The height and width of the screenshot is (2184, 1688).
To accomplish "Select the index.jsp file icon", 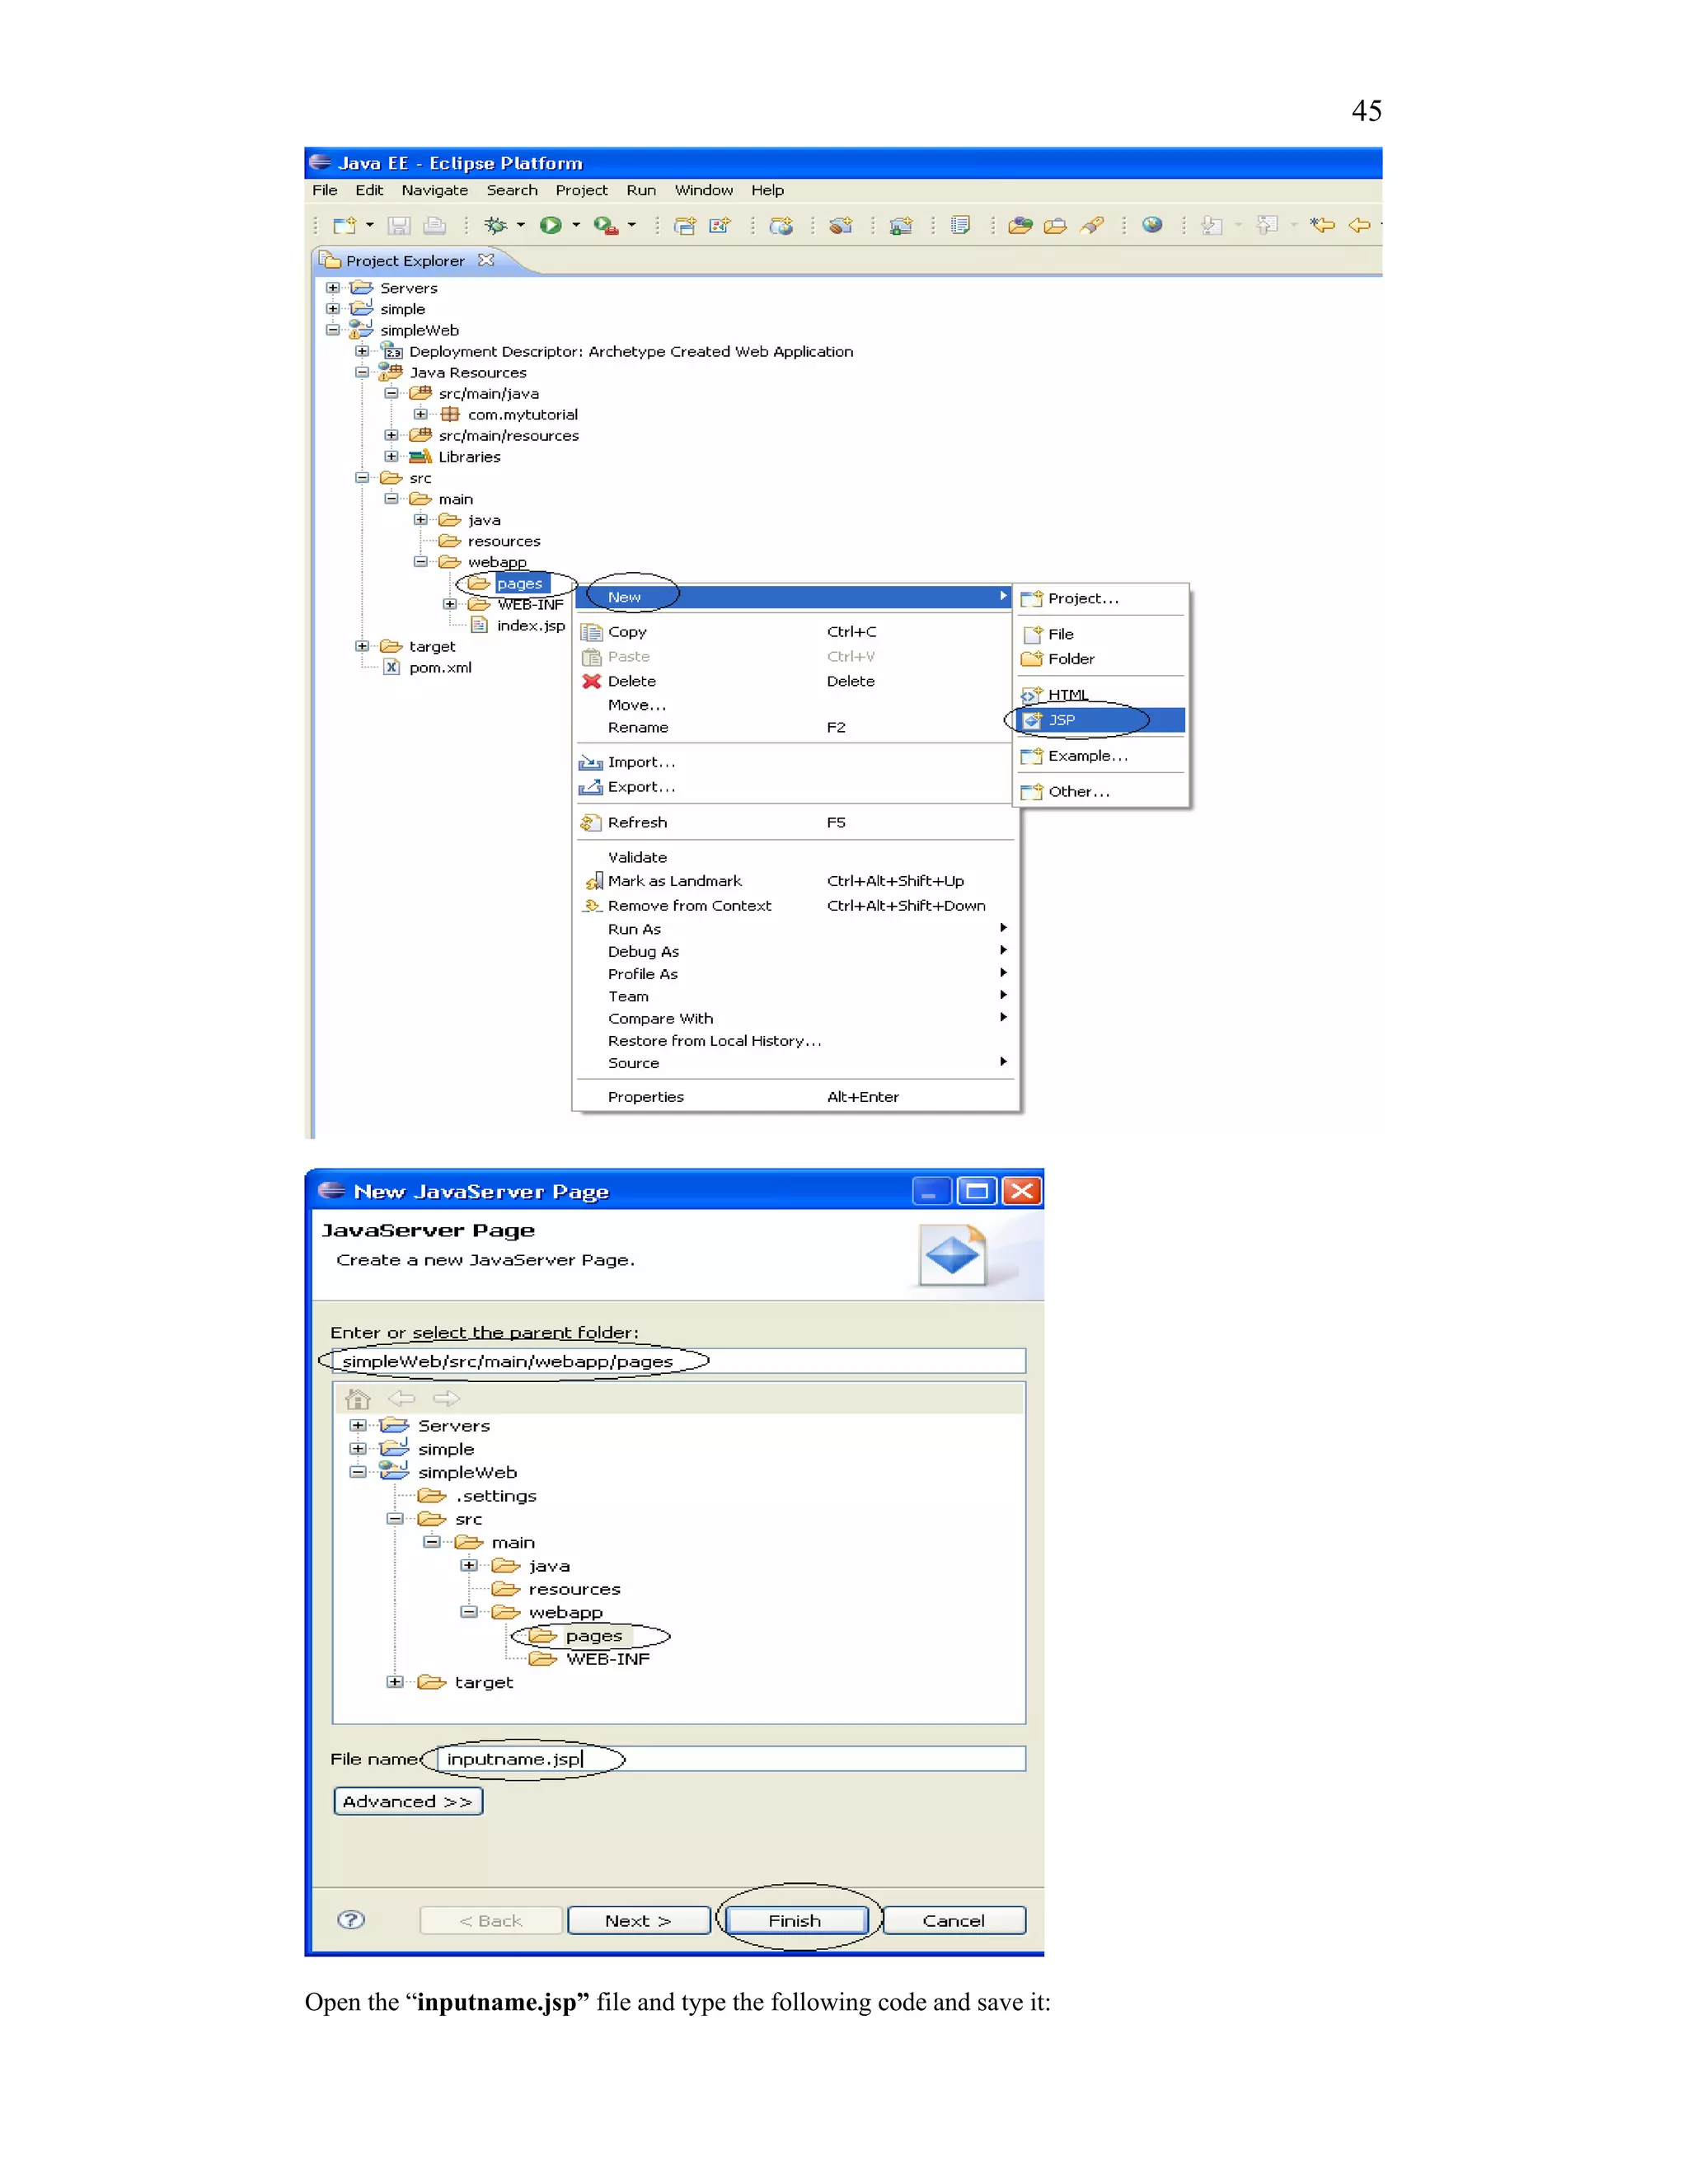I will tap(479, 626).
